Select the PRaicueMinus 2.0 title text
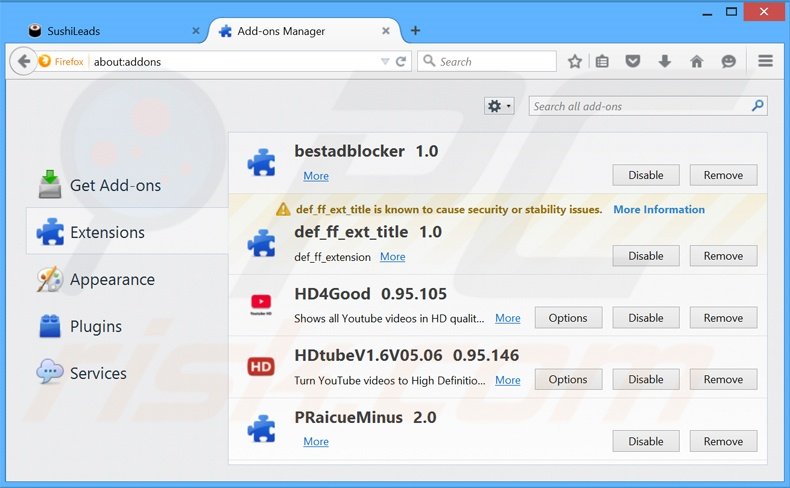Screen dimensions: 790x488 click(x=365, y=417)
